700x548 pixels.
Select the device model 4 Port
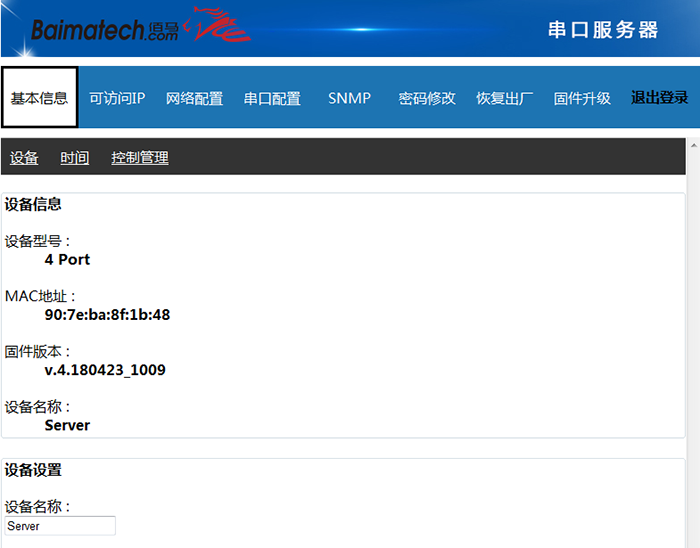[67, 259]
